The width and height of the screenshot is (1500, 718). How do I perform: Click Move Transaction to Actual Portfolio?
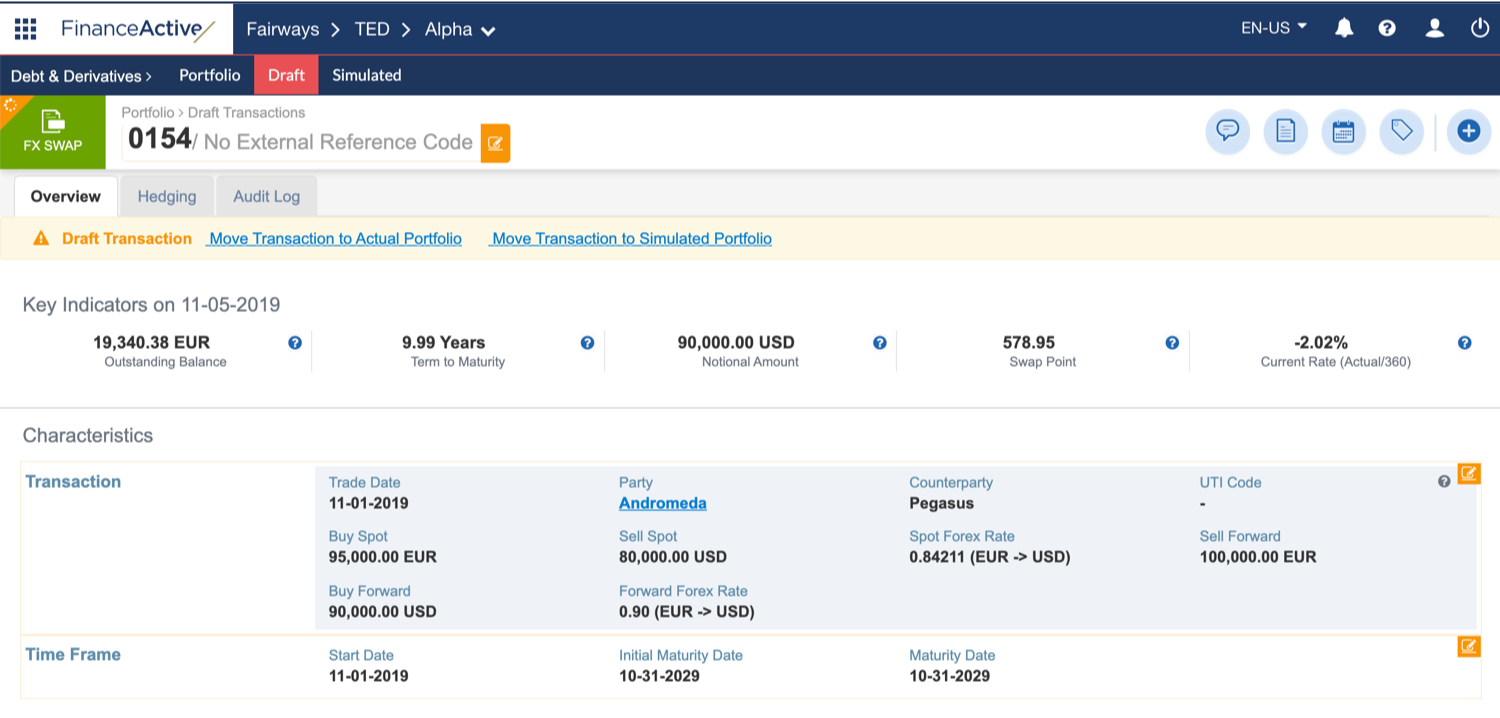[x=335, y=238]
